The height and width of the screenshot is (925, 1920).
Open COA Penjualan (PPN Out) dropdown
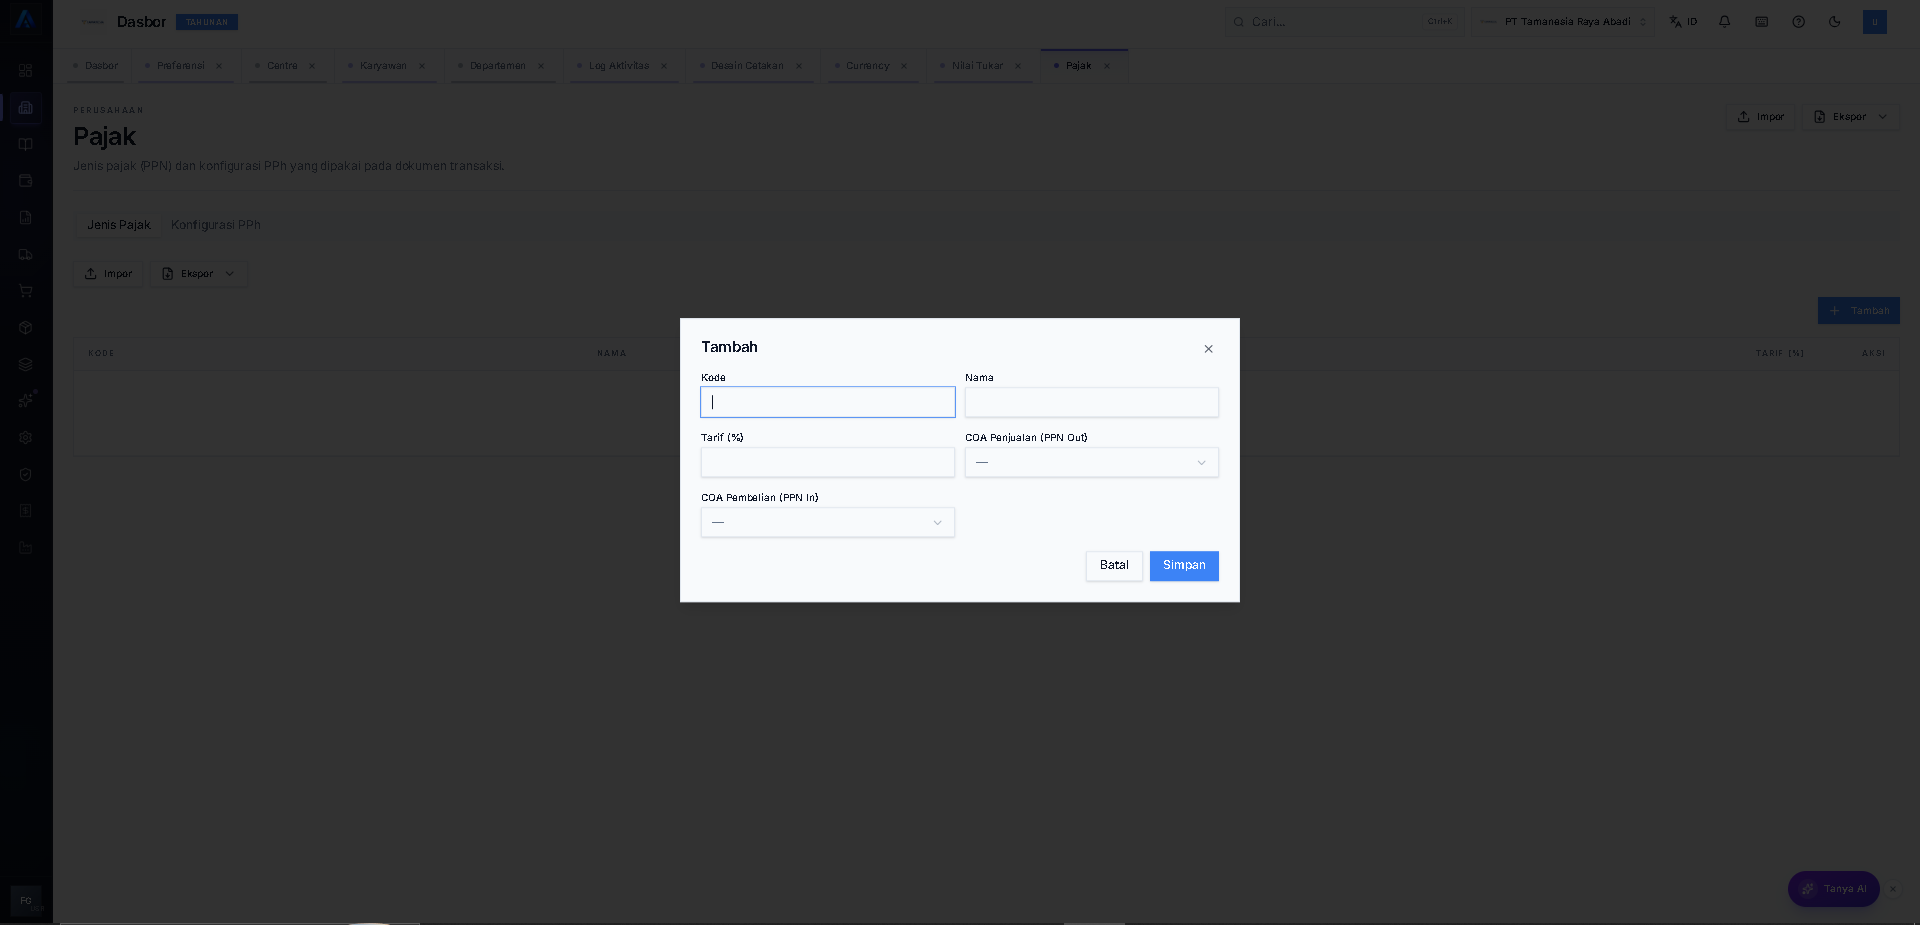click(x=1092, y=462)
